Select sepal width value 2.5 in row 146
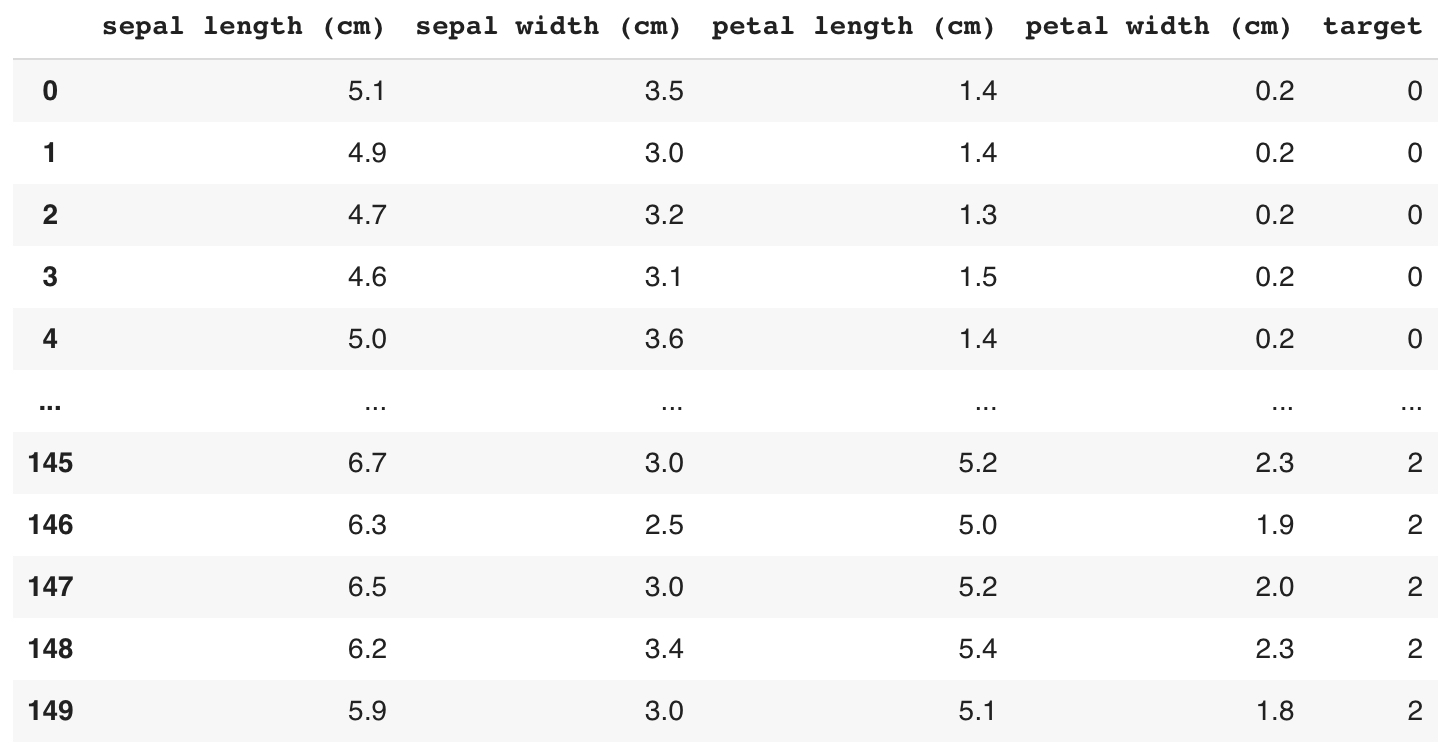 664,525
